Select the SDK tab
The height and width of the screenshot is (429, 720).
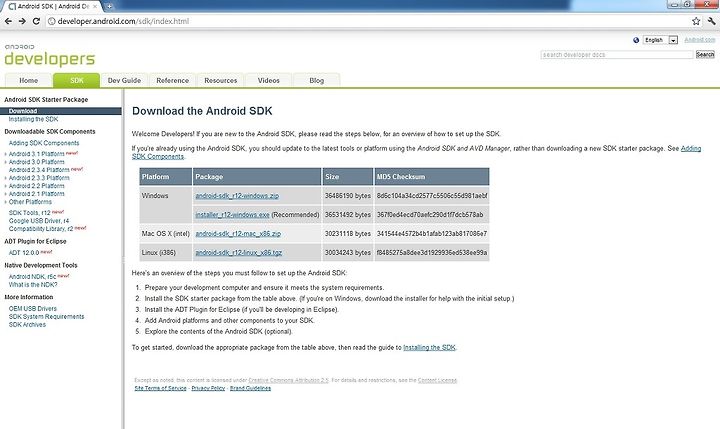[77, 80]
